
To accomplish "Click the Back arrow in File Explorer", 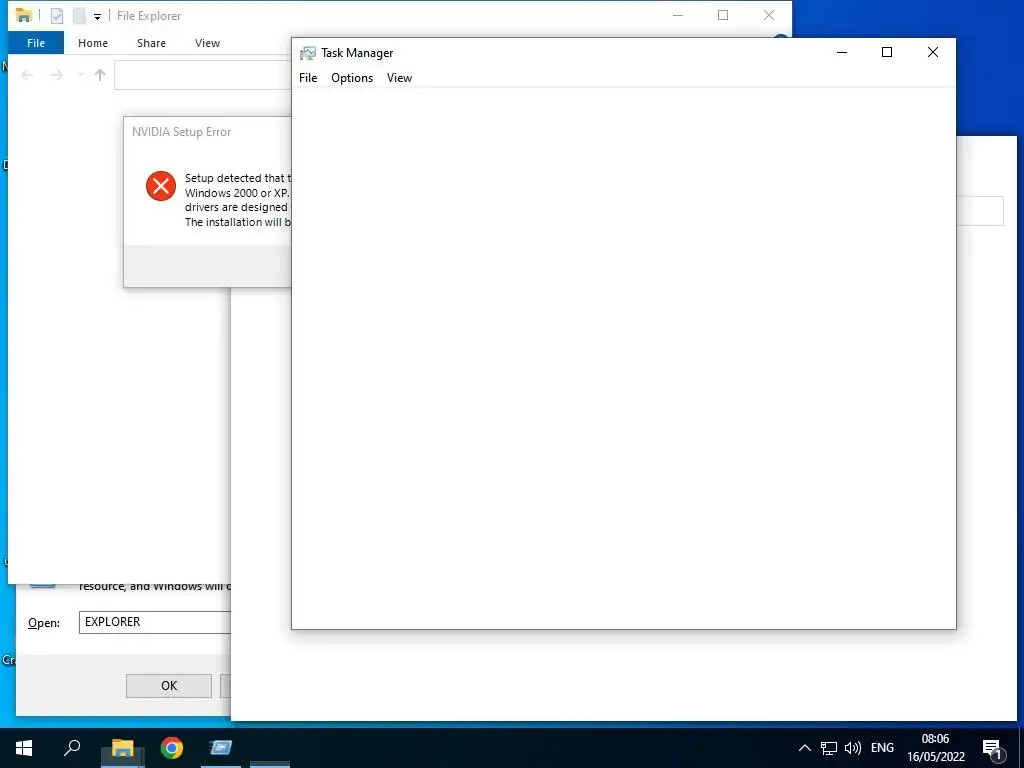I will coord(27,75).
